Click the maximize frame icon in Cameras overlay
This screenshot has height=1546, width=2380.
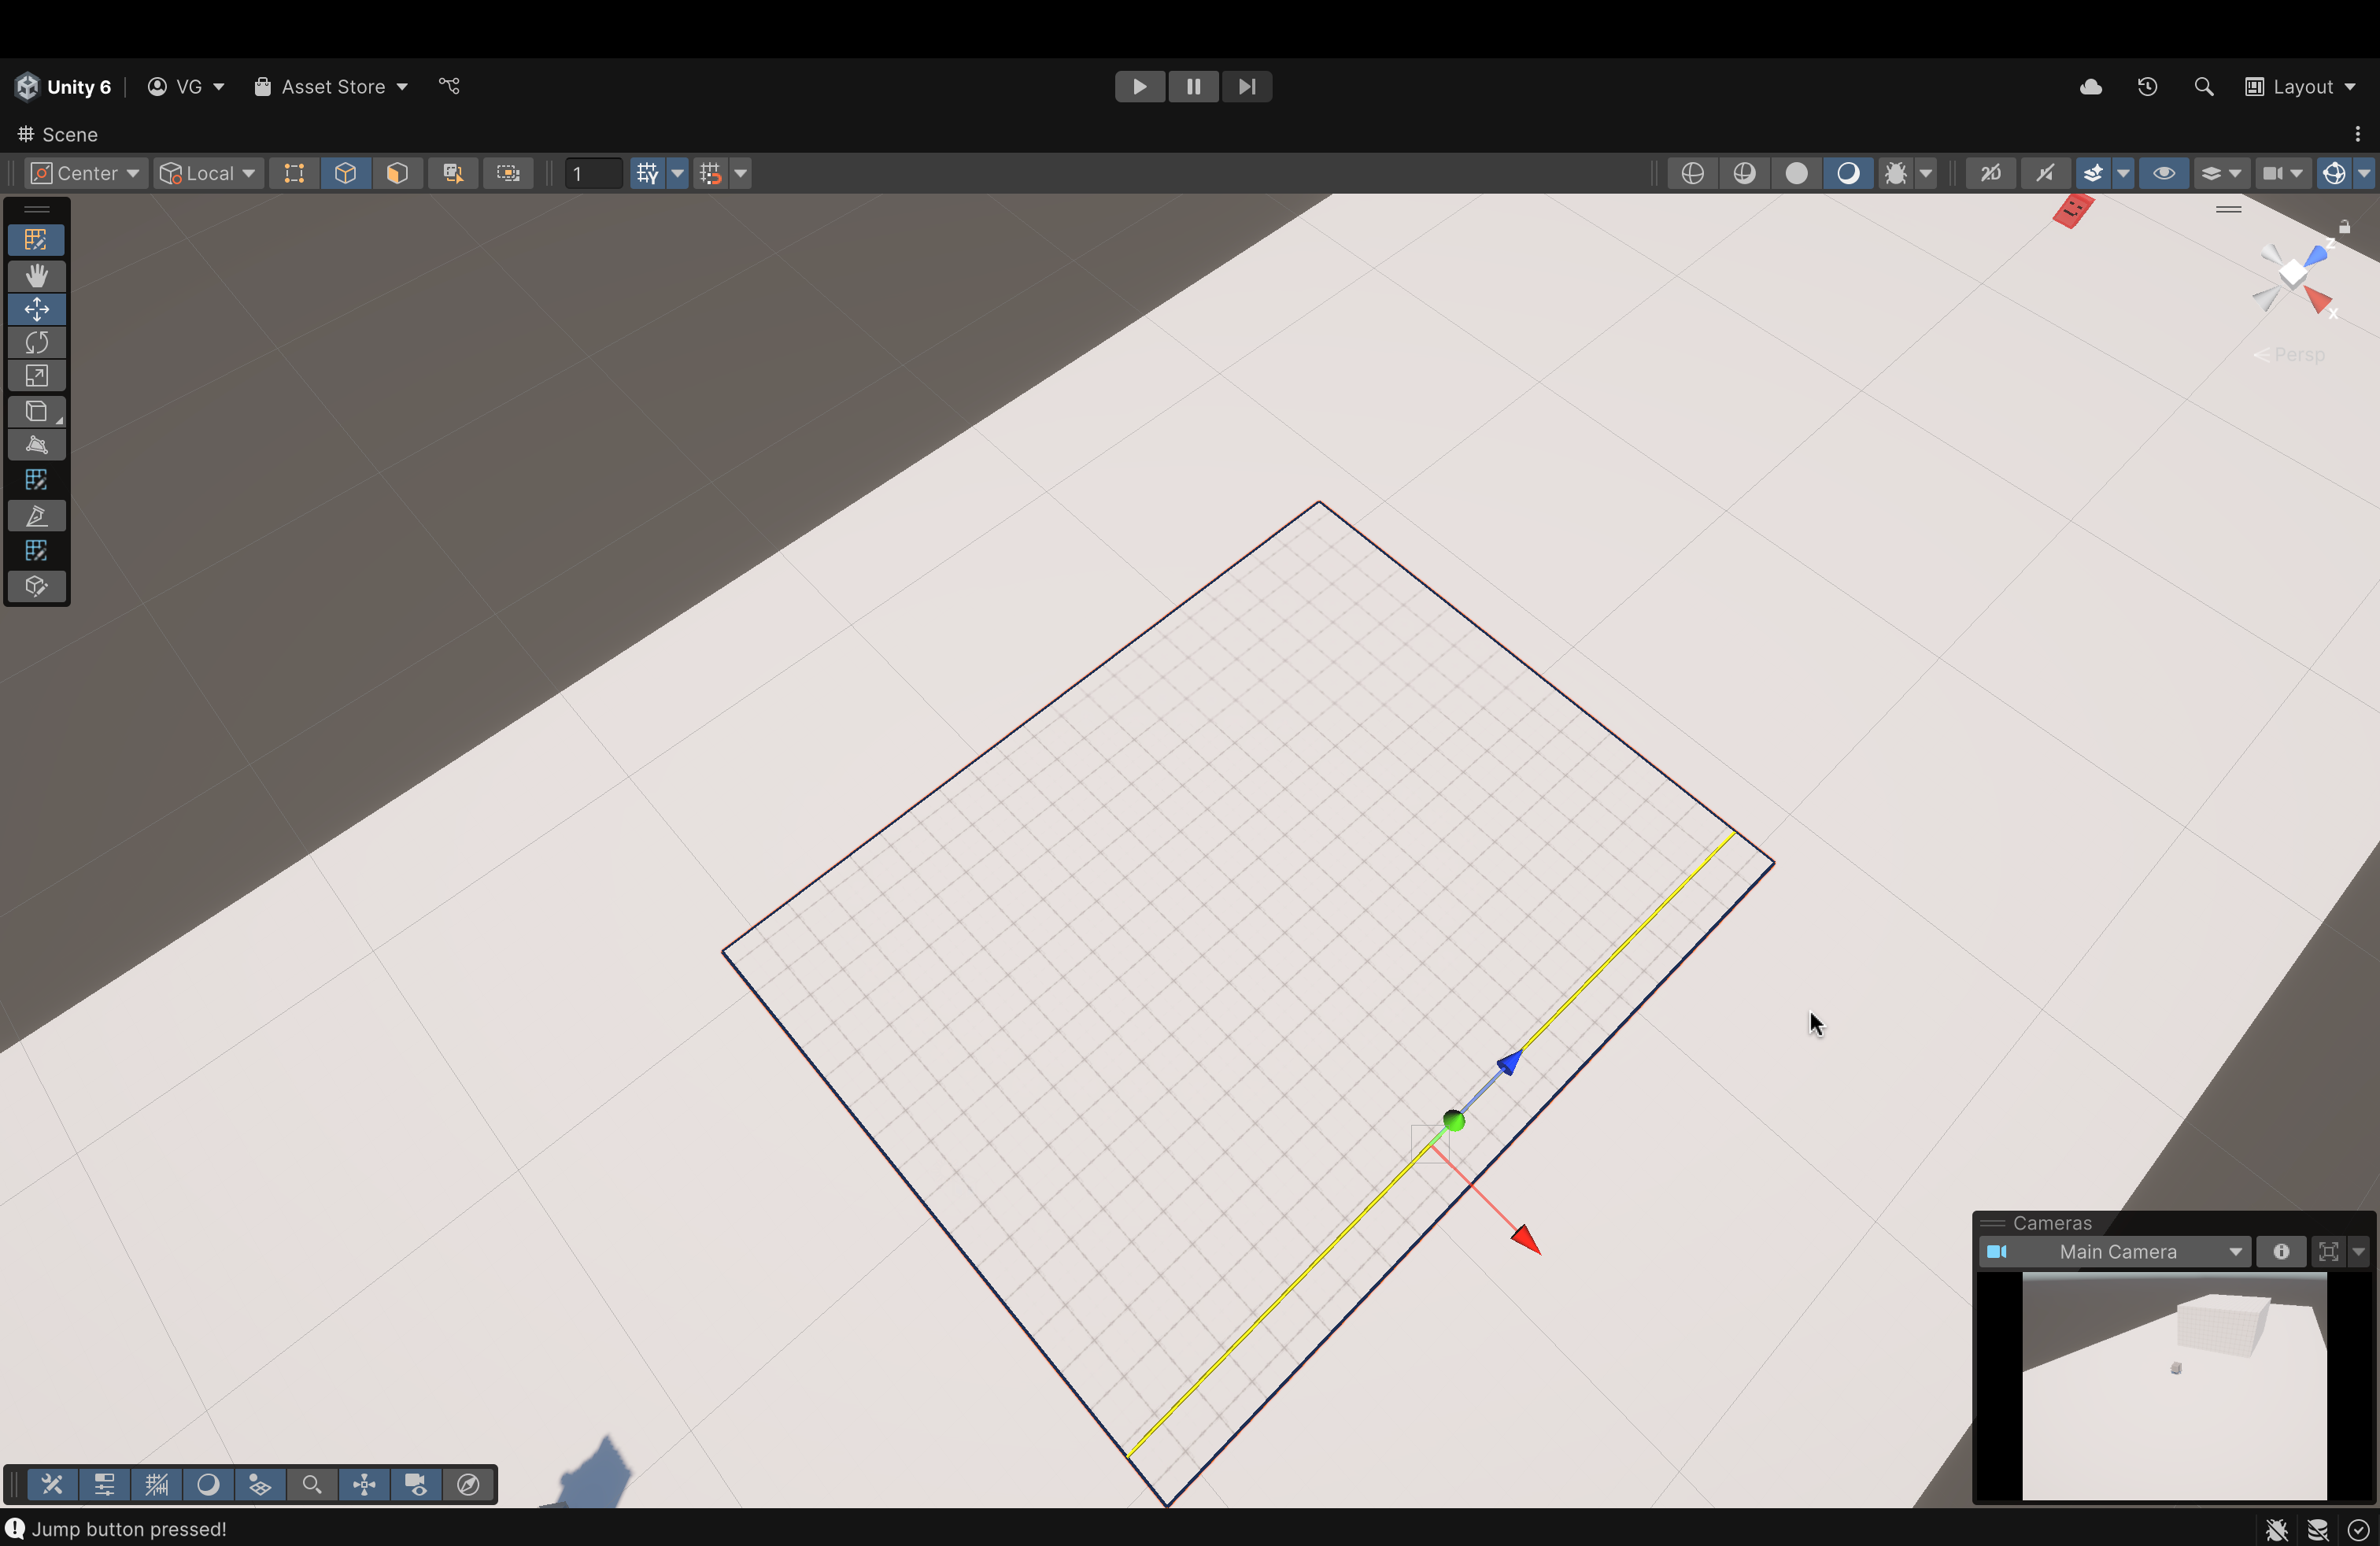pos(2328,1251)
